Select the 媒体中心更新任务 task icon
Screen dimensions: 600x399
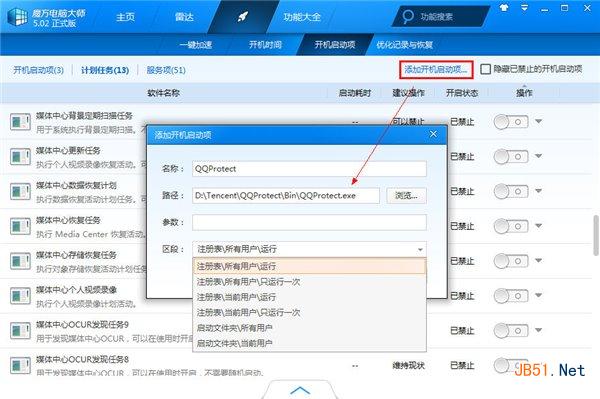pos(20,156)
